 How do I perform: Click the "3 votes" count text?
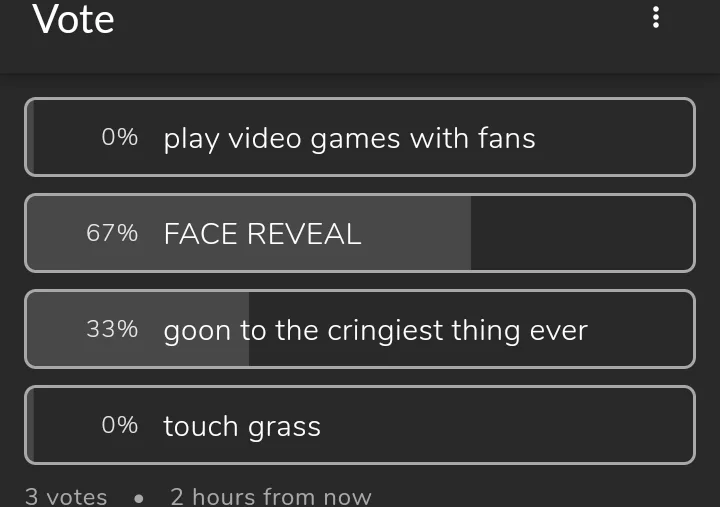click(66, 496)
